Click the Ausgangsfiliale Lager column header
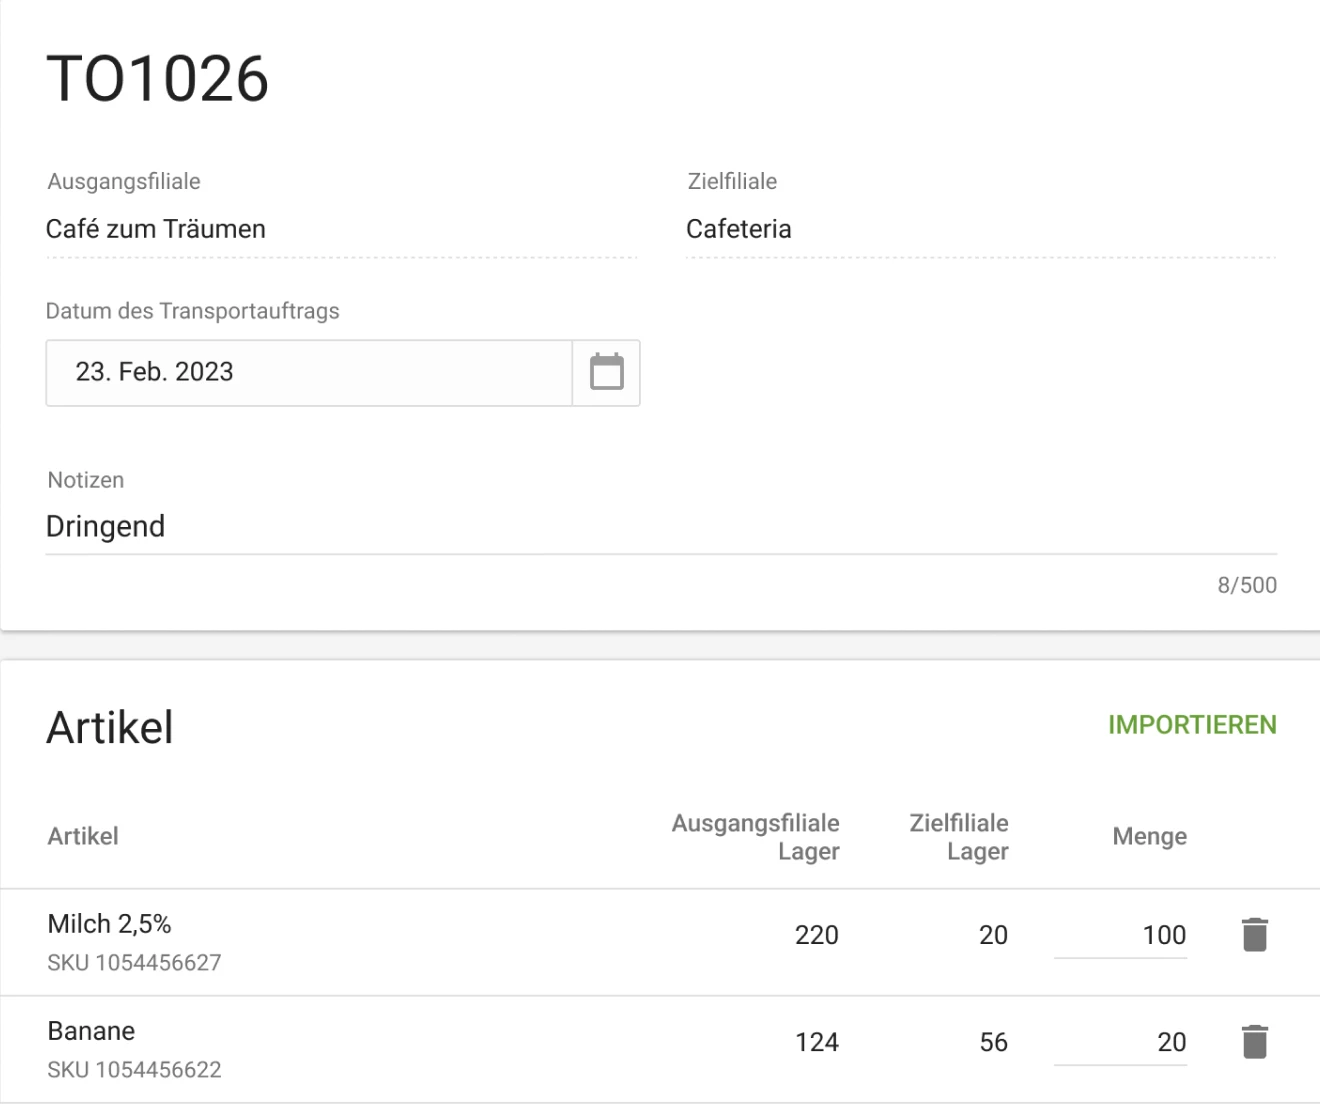Screen dimensions: 1320x1104 (756, 837)
